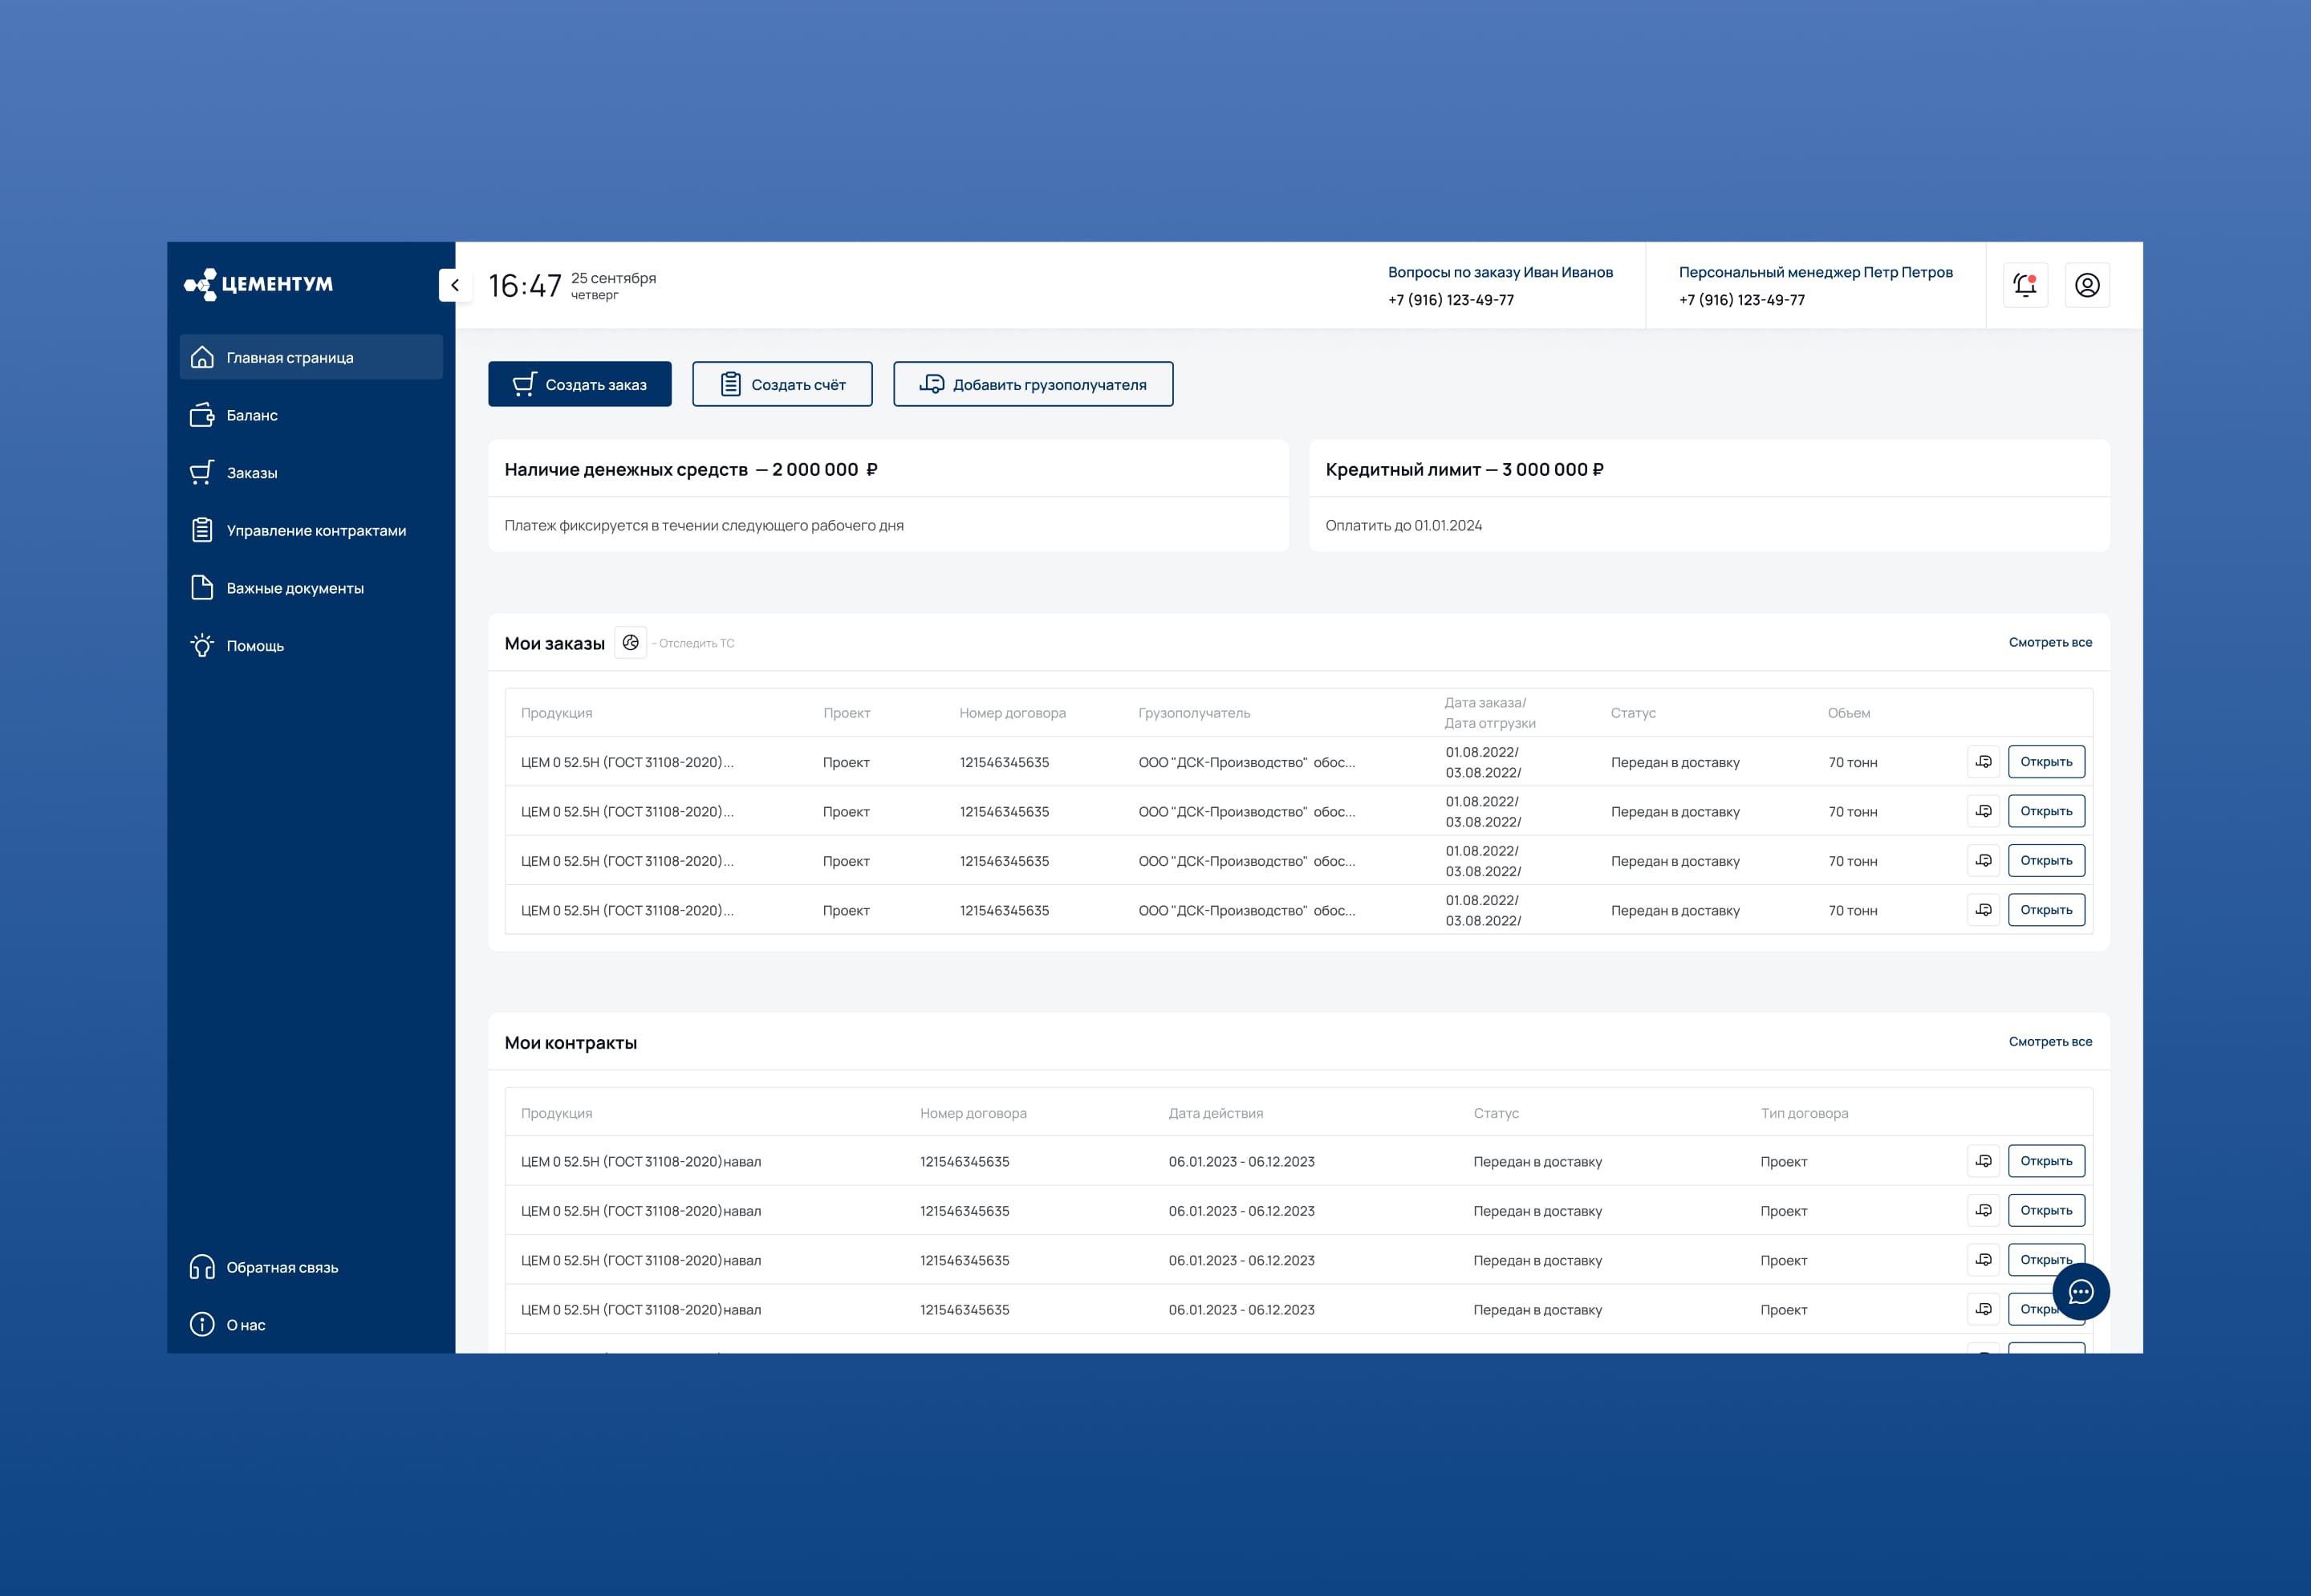This screenshot has width=2311, height=1596.
Task: Click Дата заказа/ Дата отгрузки header
Action: [x=1490, y=713]
